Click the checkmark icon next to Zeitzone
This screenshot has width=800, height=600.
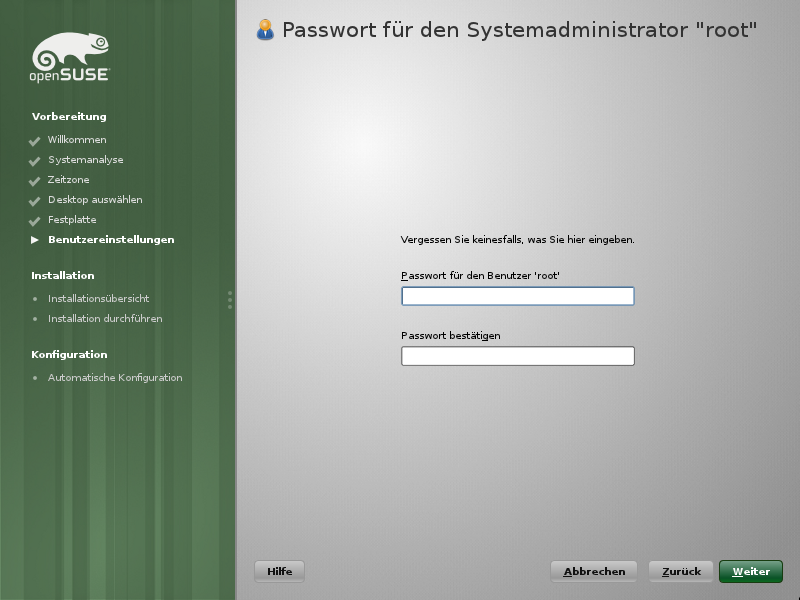click(x=35, y=181)
